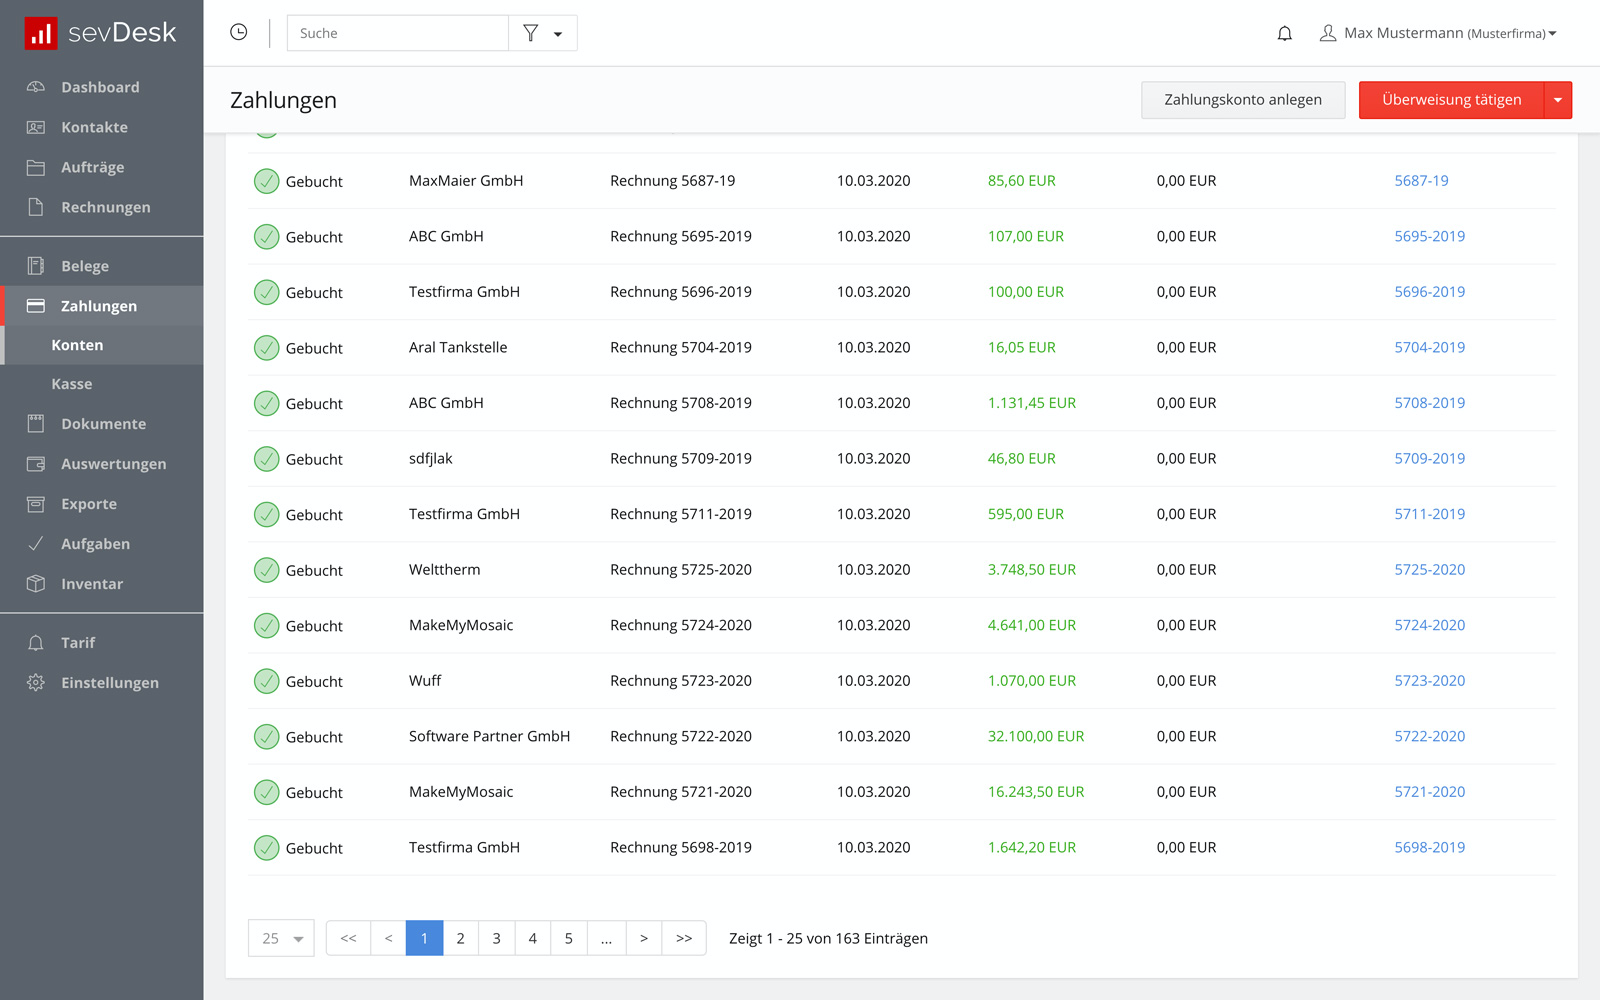
Task: Open the Dashboard from the sidebar
Action: tap(100, 87)
